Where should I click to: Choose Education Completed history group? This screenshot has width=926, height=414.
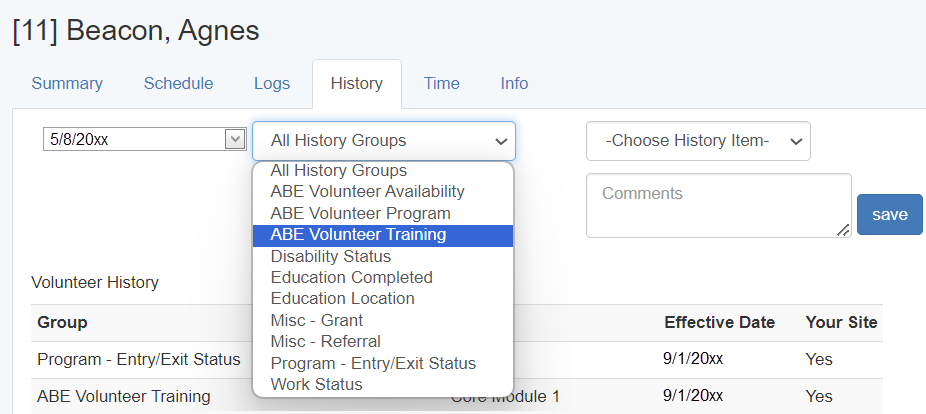pos(351,277)
